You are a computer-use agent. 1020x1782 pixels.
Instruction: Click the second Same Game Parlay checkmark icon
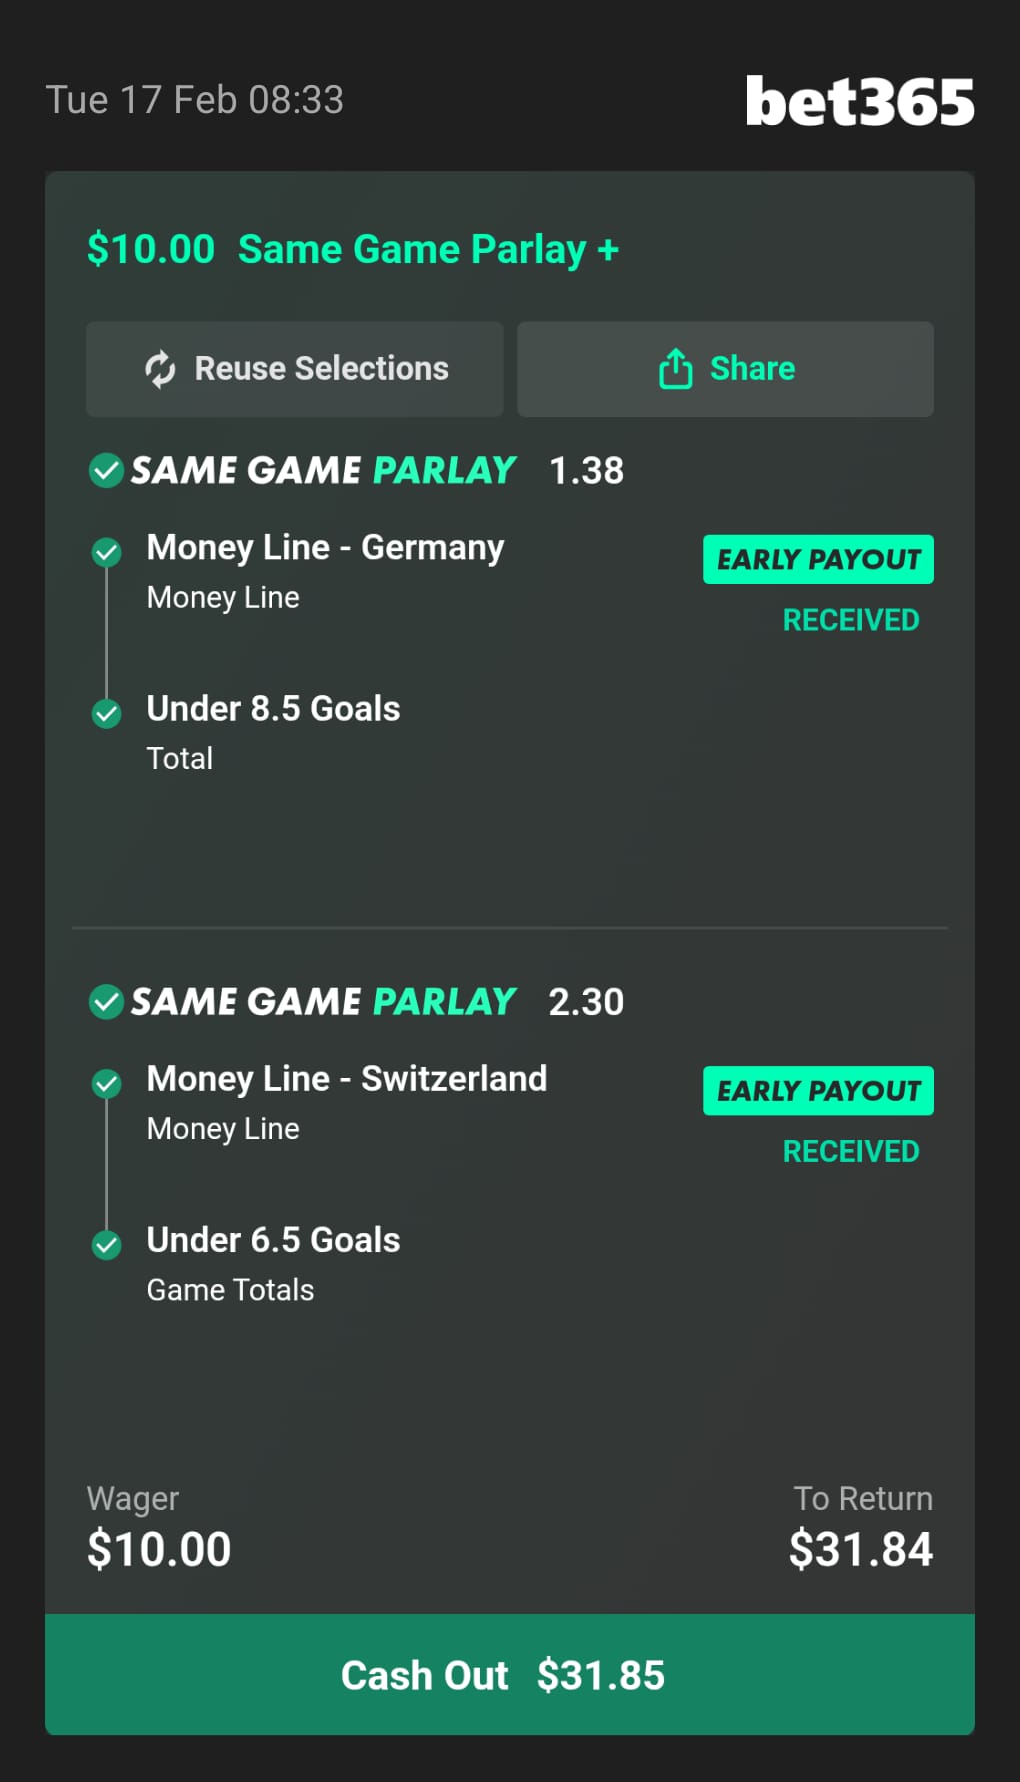pyautogui.click(x=106, y=1001)
